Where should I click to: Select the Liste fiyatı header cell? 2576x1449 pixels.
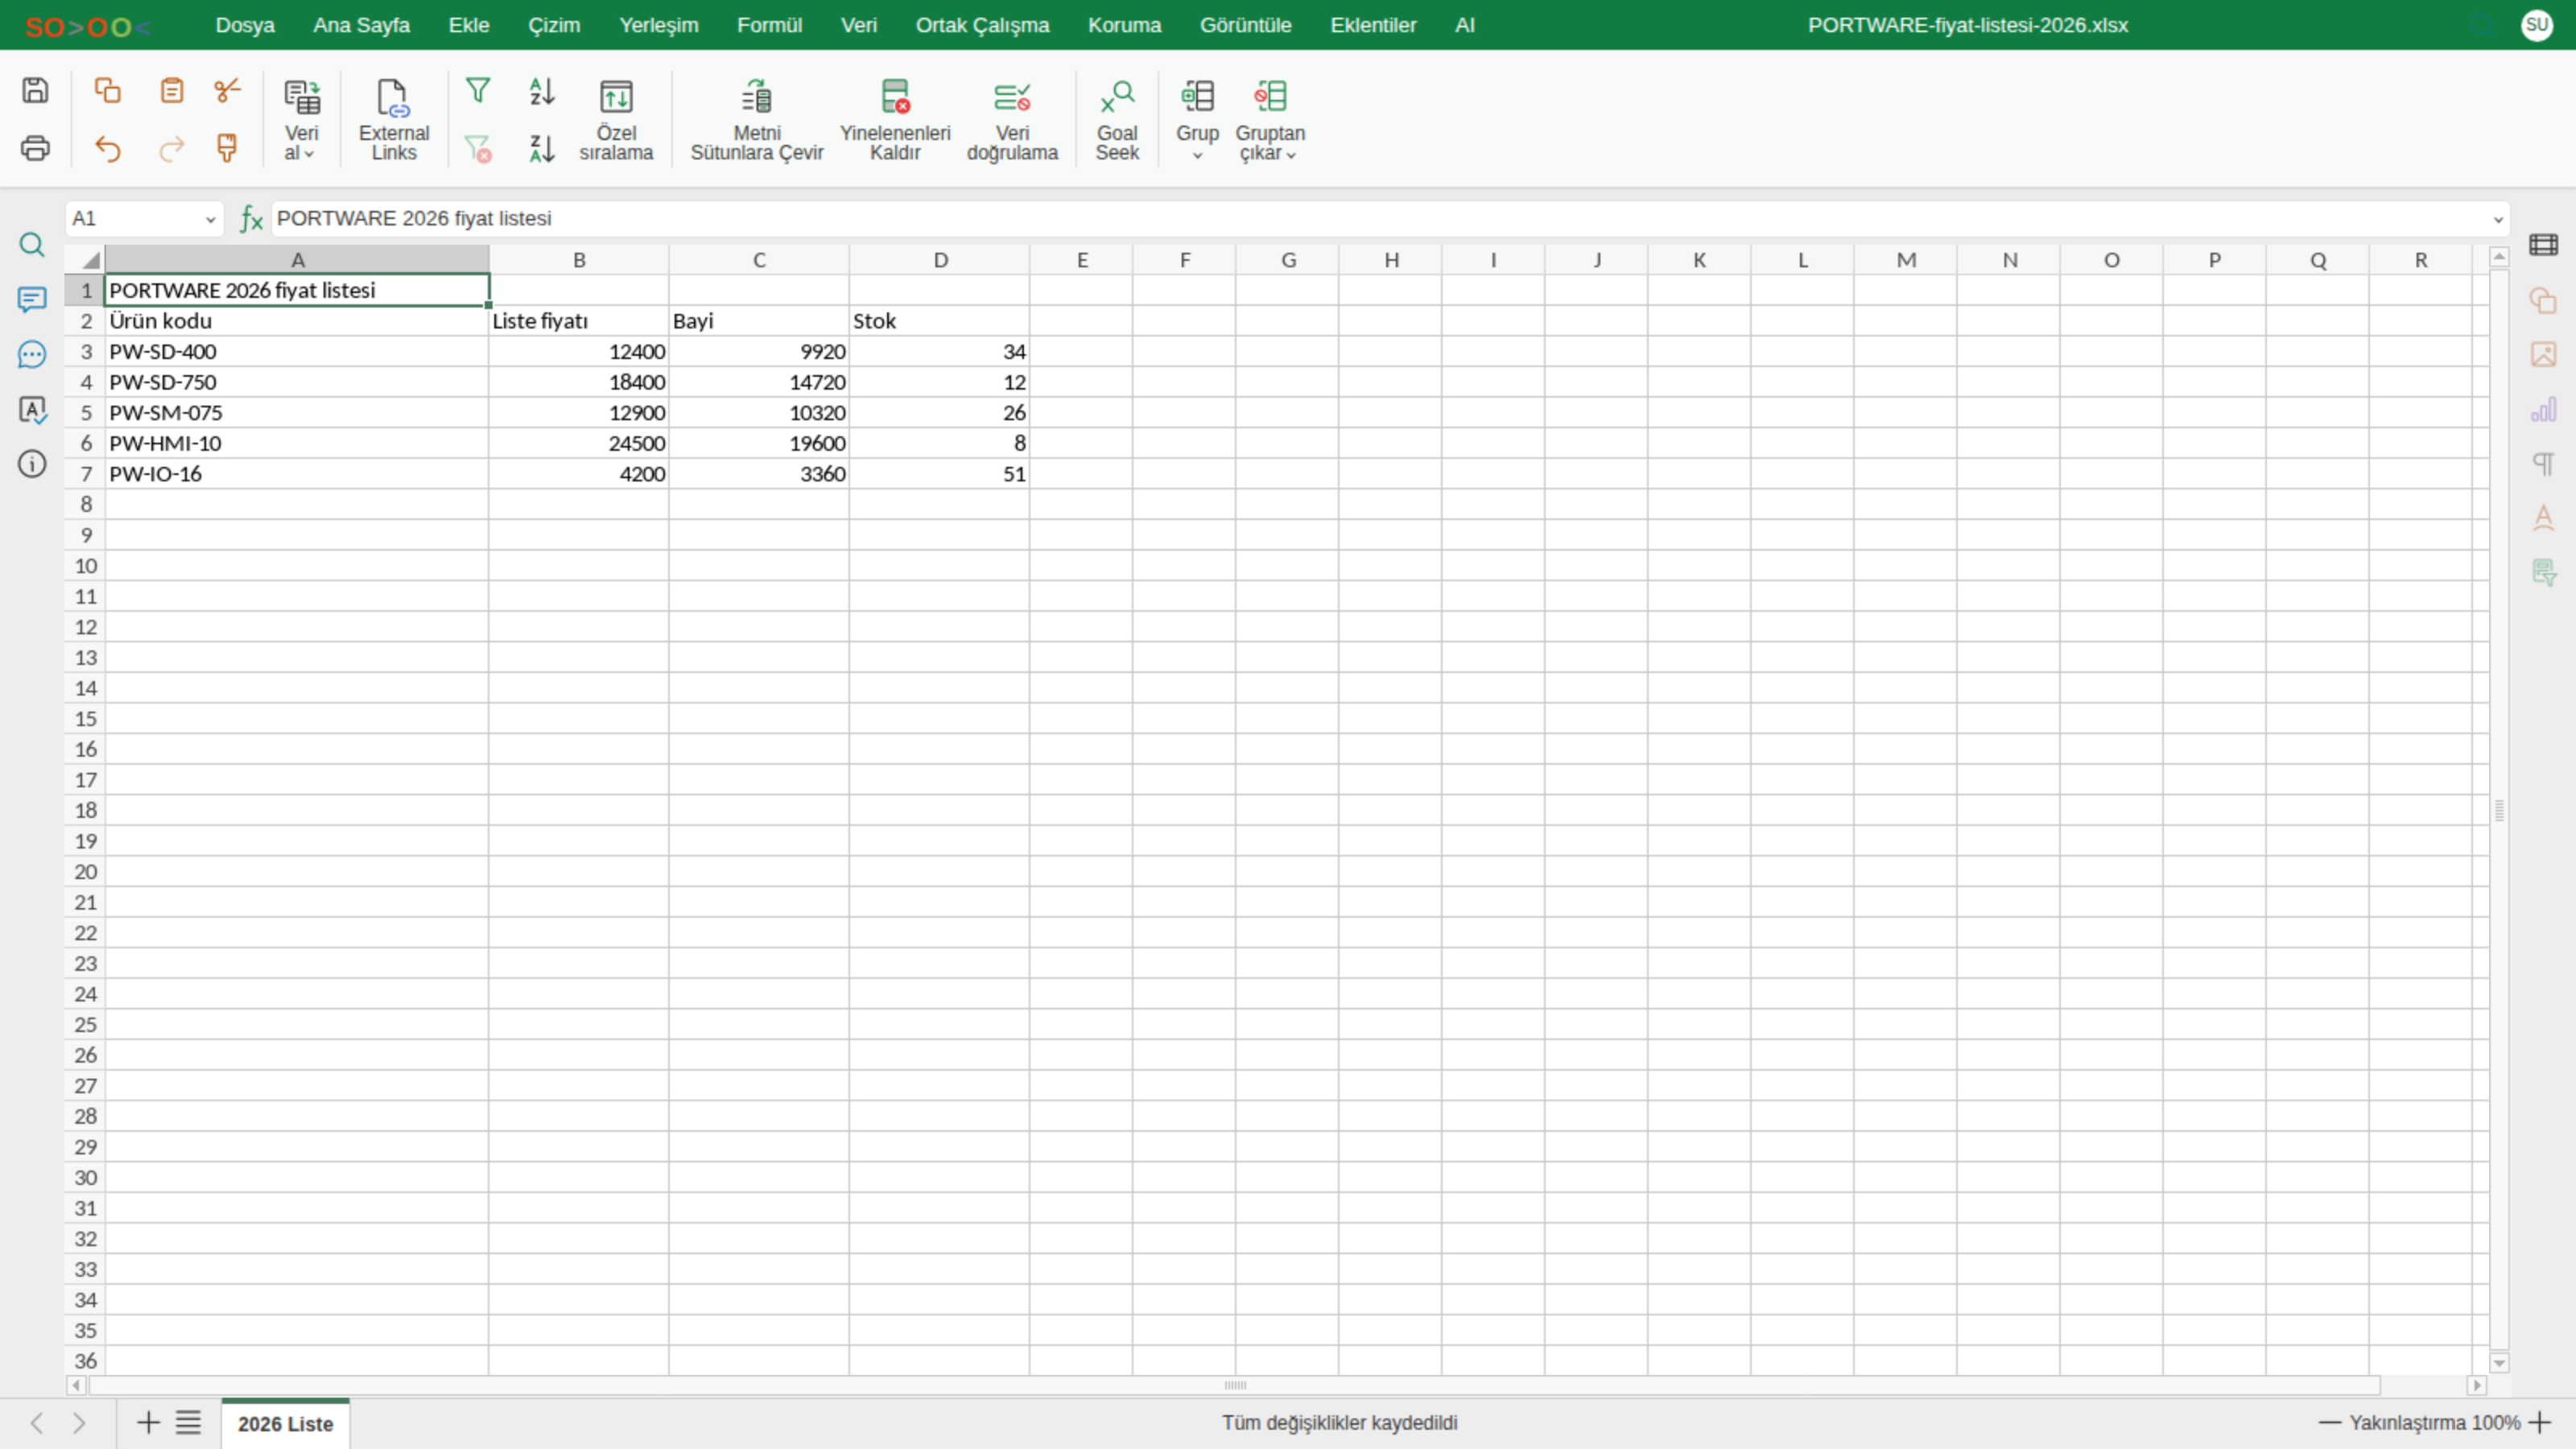[x=579, y=321]
